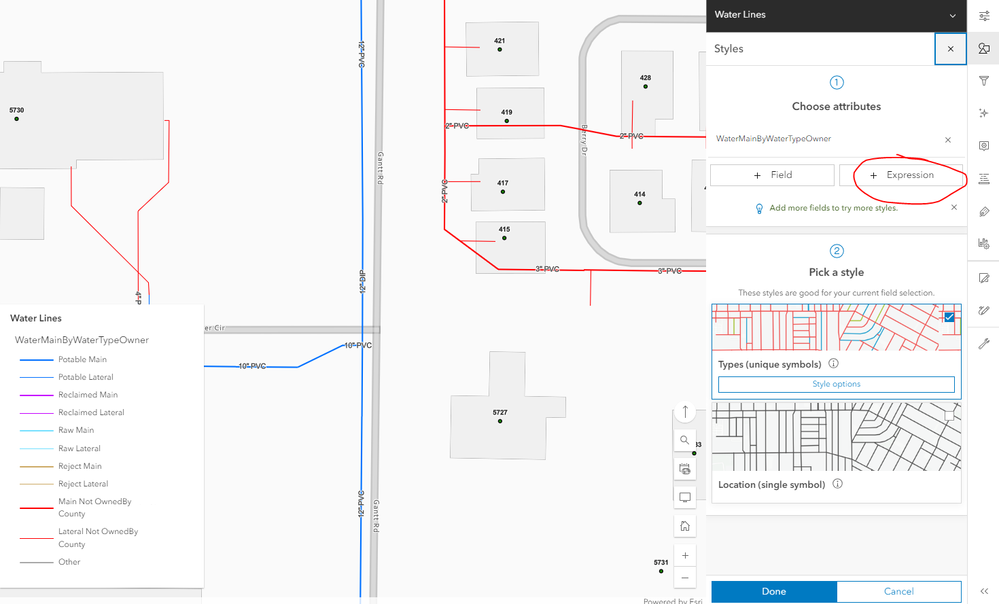Click the 'Potable Lateral' legend entry

pyautogui.click(x=85, y=377)
